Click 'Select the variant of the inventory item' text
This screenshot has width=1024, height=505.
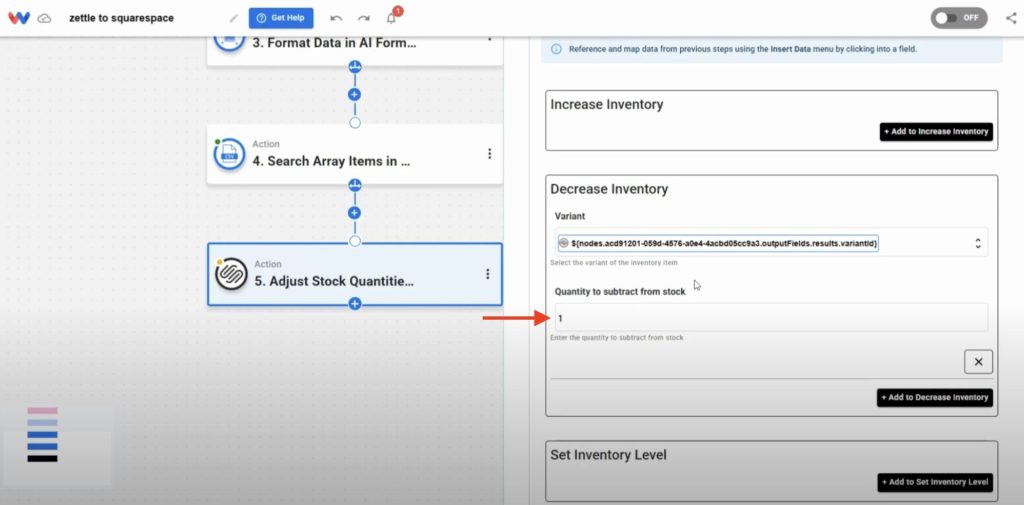pos(614,263)
